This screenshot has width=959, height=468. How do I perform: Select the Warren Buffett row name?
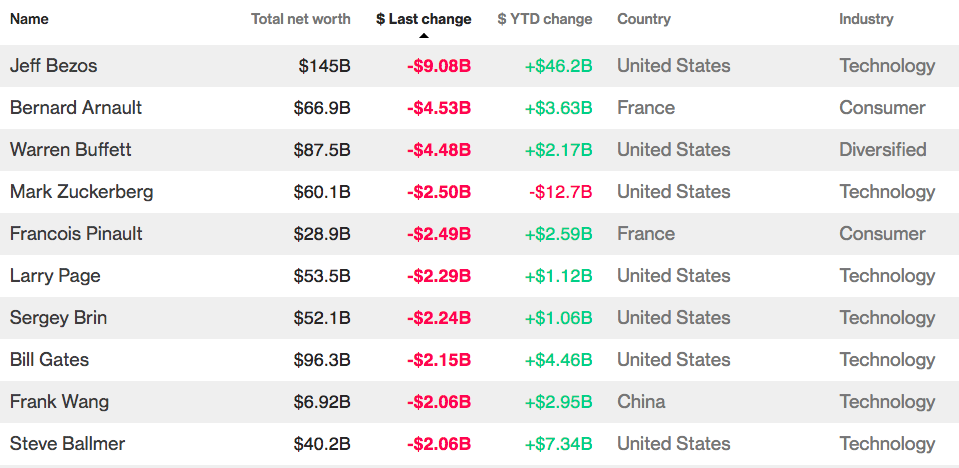point(70,150)
